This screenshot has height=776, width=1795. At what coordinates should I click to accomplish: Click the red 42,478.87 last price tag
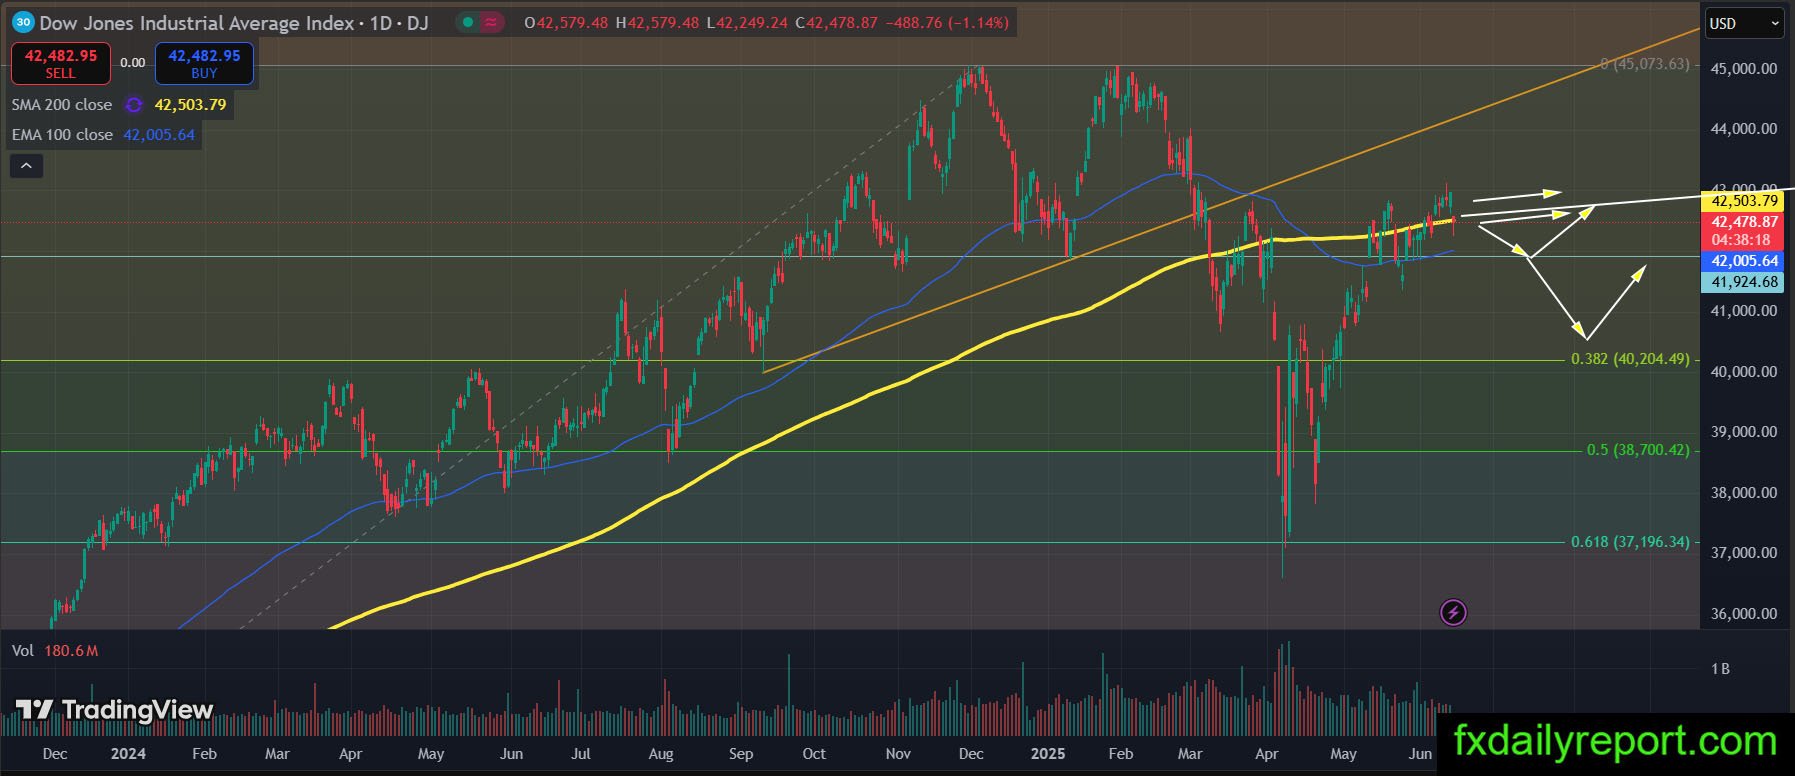pos(1744,222)
